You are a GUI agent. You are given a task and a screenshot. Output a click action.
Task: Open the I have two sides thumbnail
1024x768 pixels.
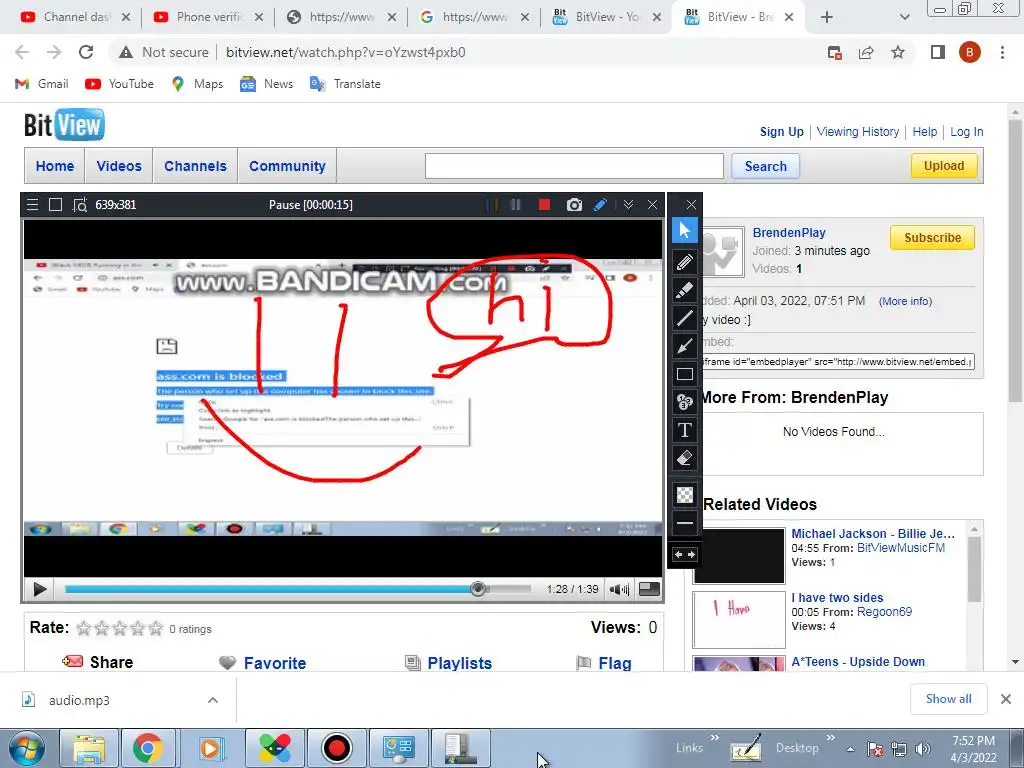(x=739, y=620)
